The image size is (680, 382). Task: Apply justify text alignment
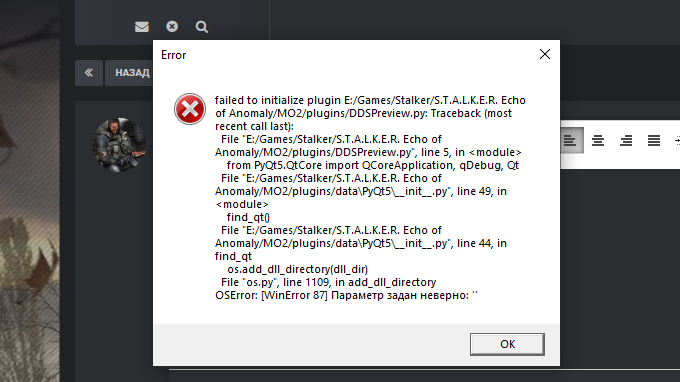tap(654, 140)
